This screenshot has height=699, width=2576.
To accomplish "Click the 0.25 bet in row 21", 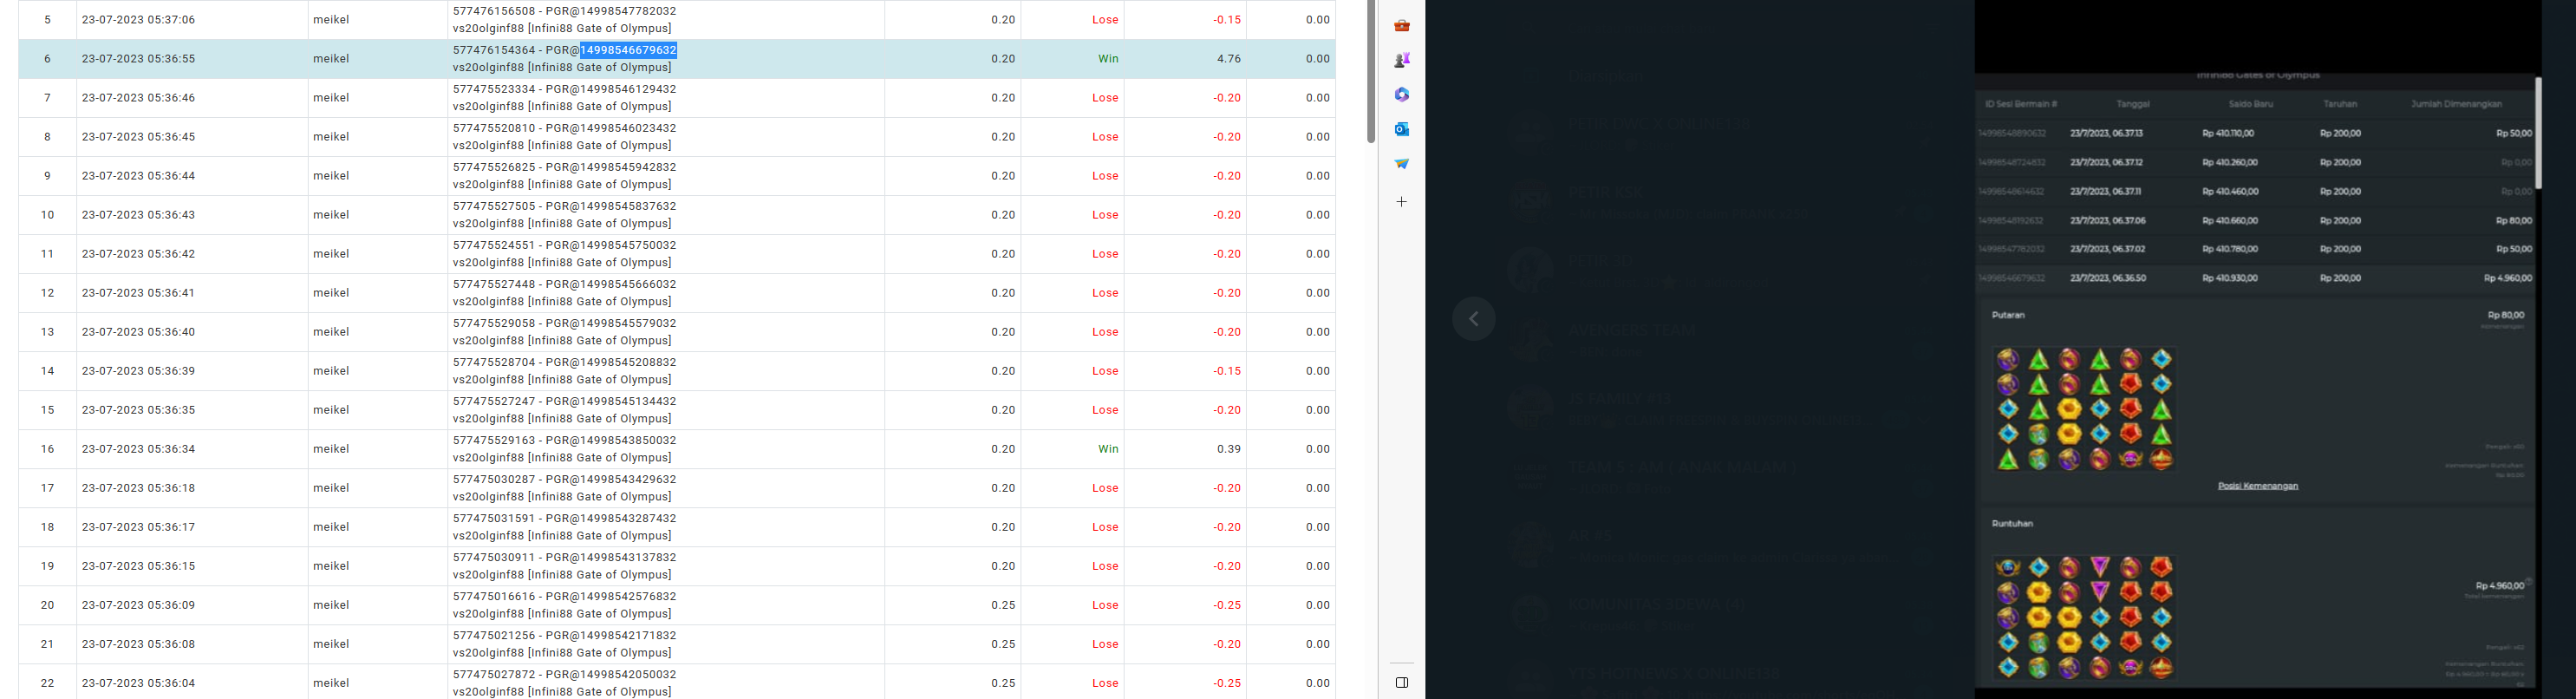I will [1003, 644].
